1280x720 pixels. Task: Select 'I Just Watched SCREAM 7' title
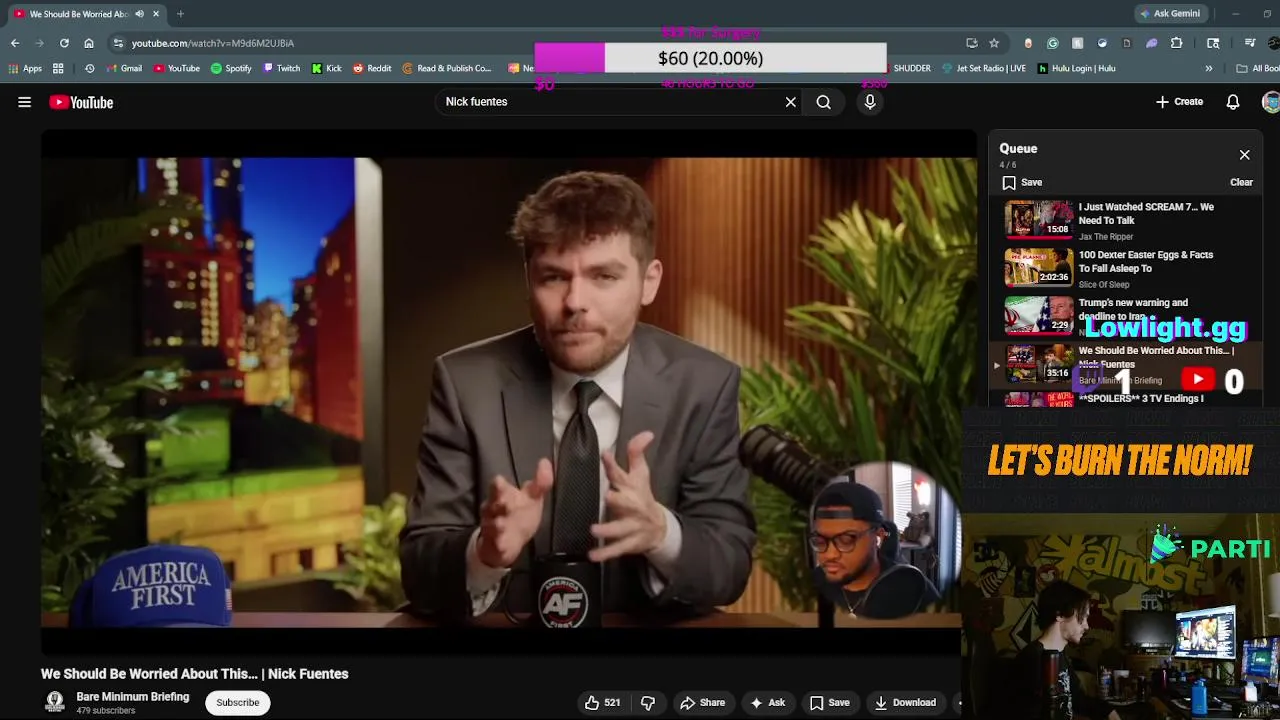click(1146, 214)
